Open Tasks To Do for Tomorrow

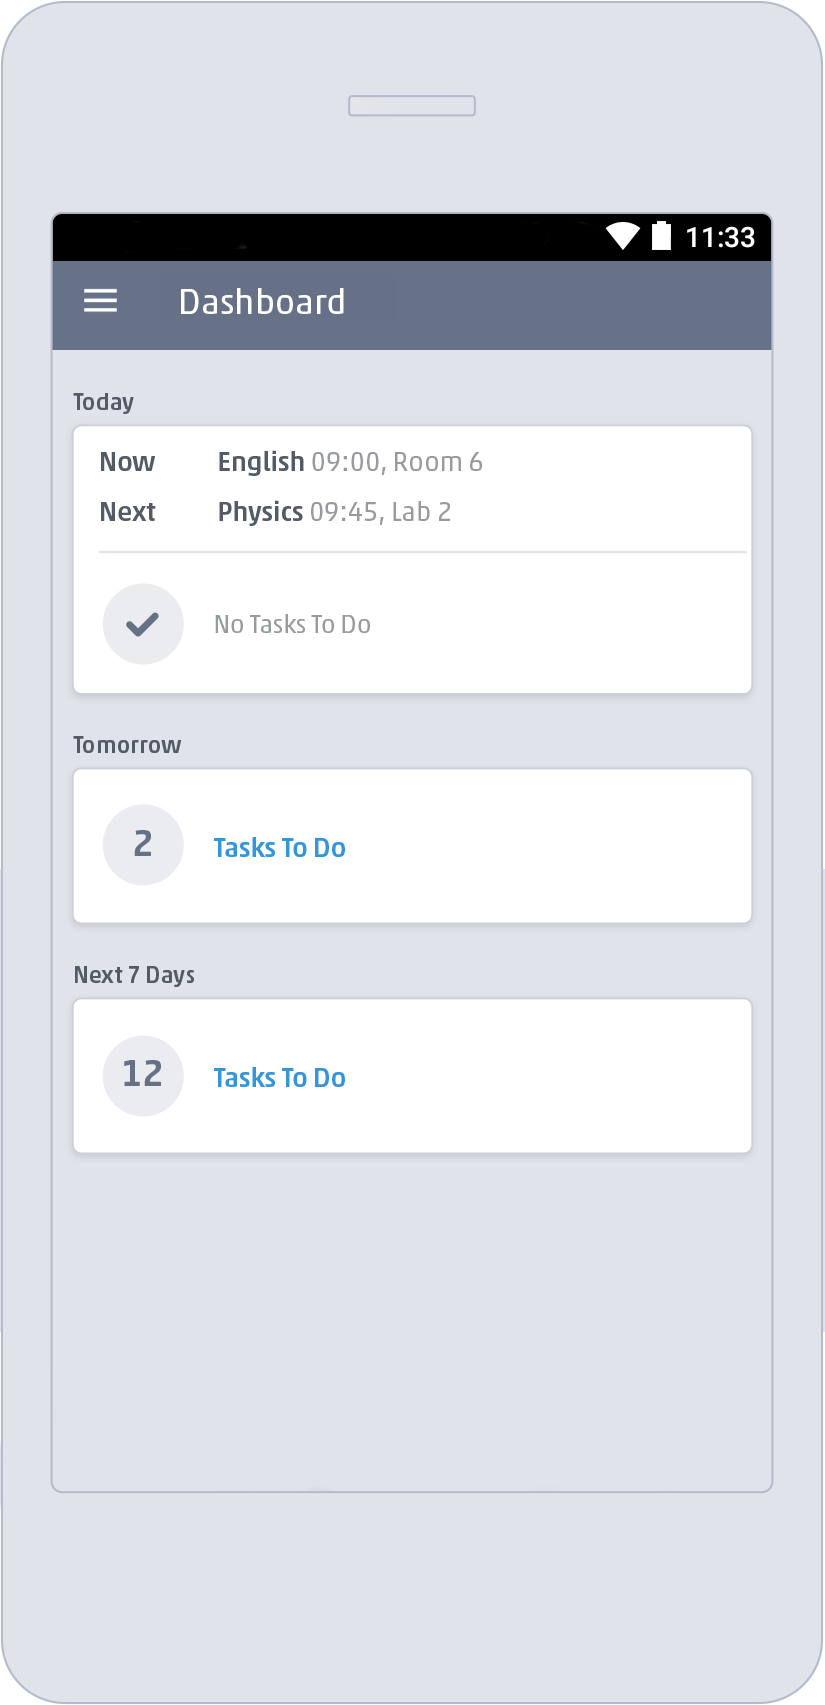pyautogui.click(x=279, y=846)
